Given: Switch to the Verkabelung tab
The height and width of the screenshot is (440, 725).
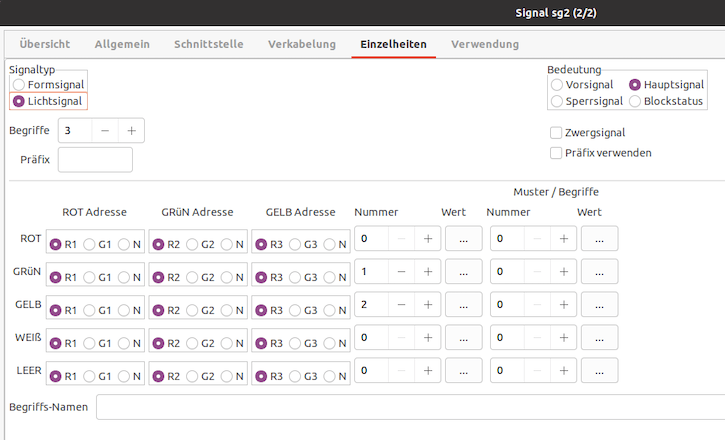Looking at the screenshot, I should point(299,44).
